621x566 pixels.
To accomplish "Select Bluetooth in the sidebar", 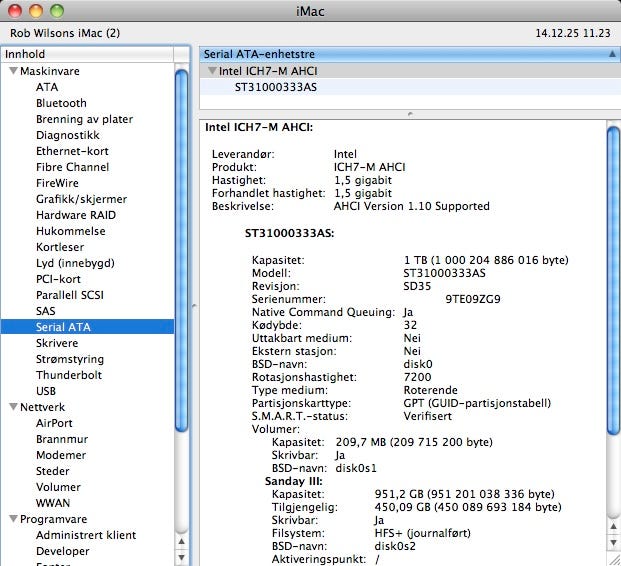I will 61,103.
